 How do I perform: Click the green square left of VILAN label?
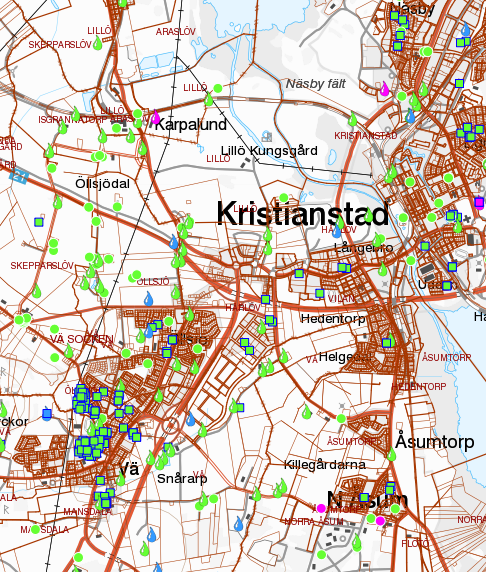[320, 293]
